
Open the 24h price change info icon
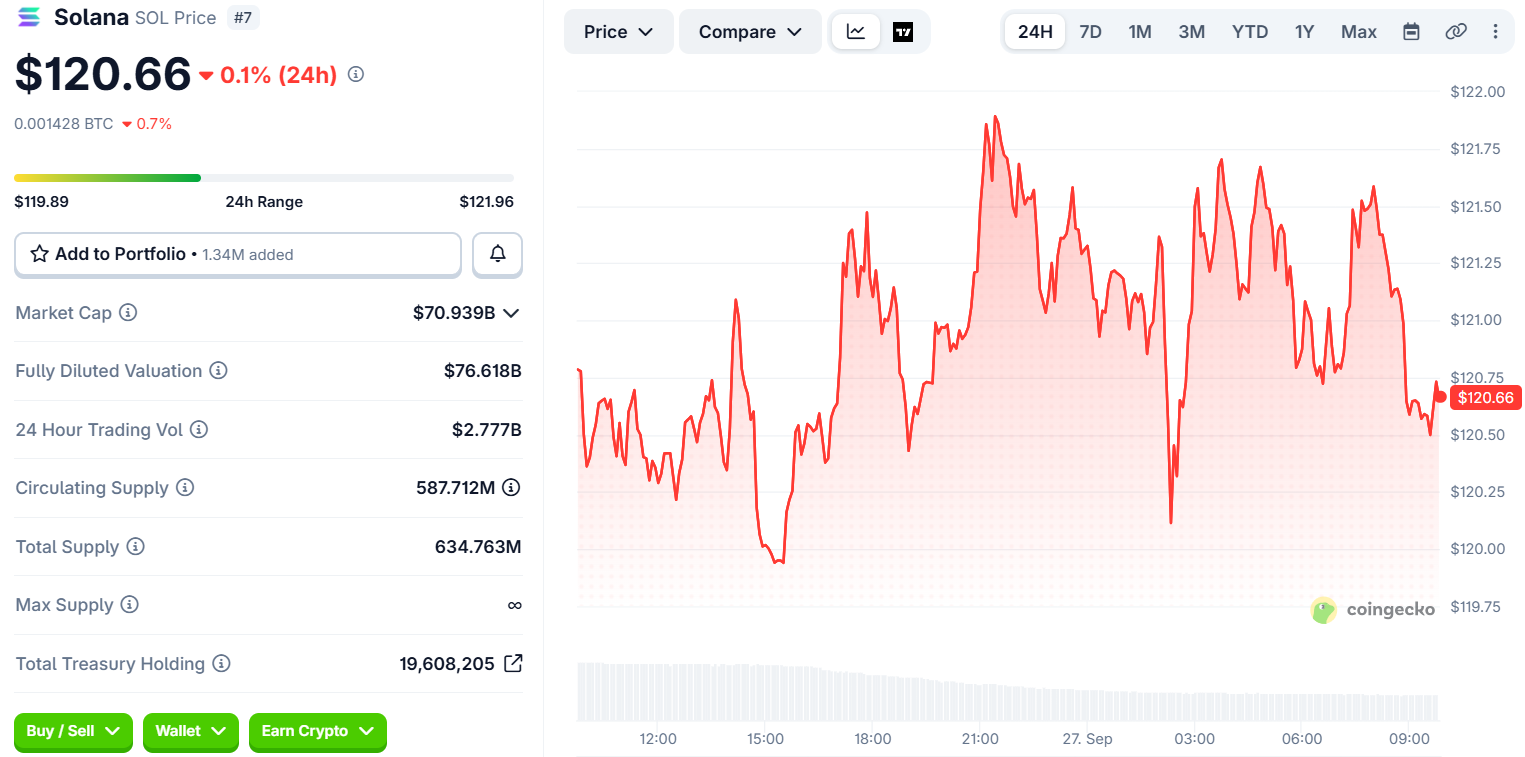pos(355,74)
